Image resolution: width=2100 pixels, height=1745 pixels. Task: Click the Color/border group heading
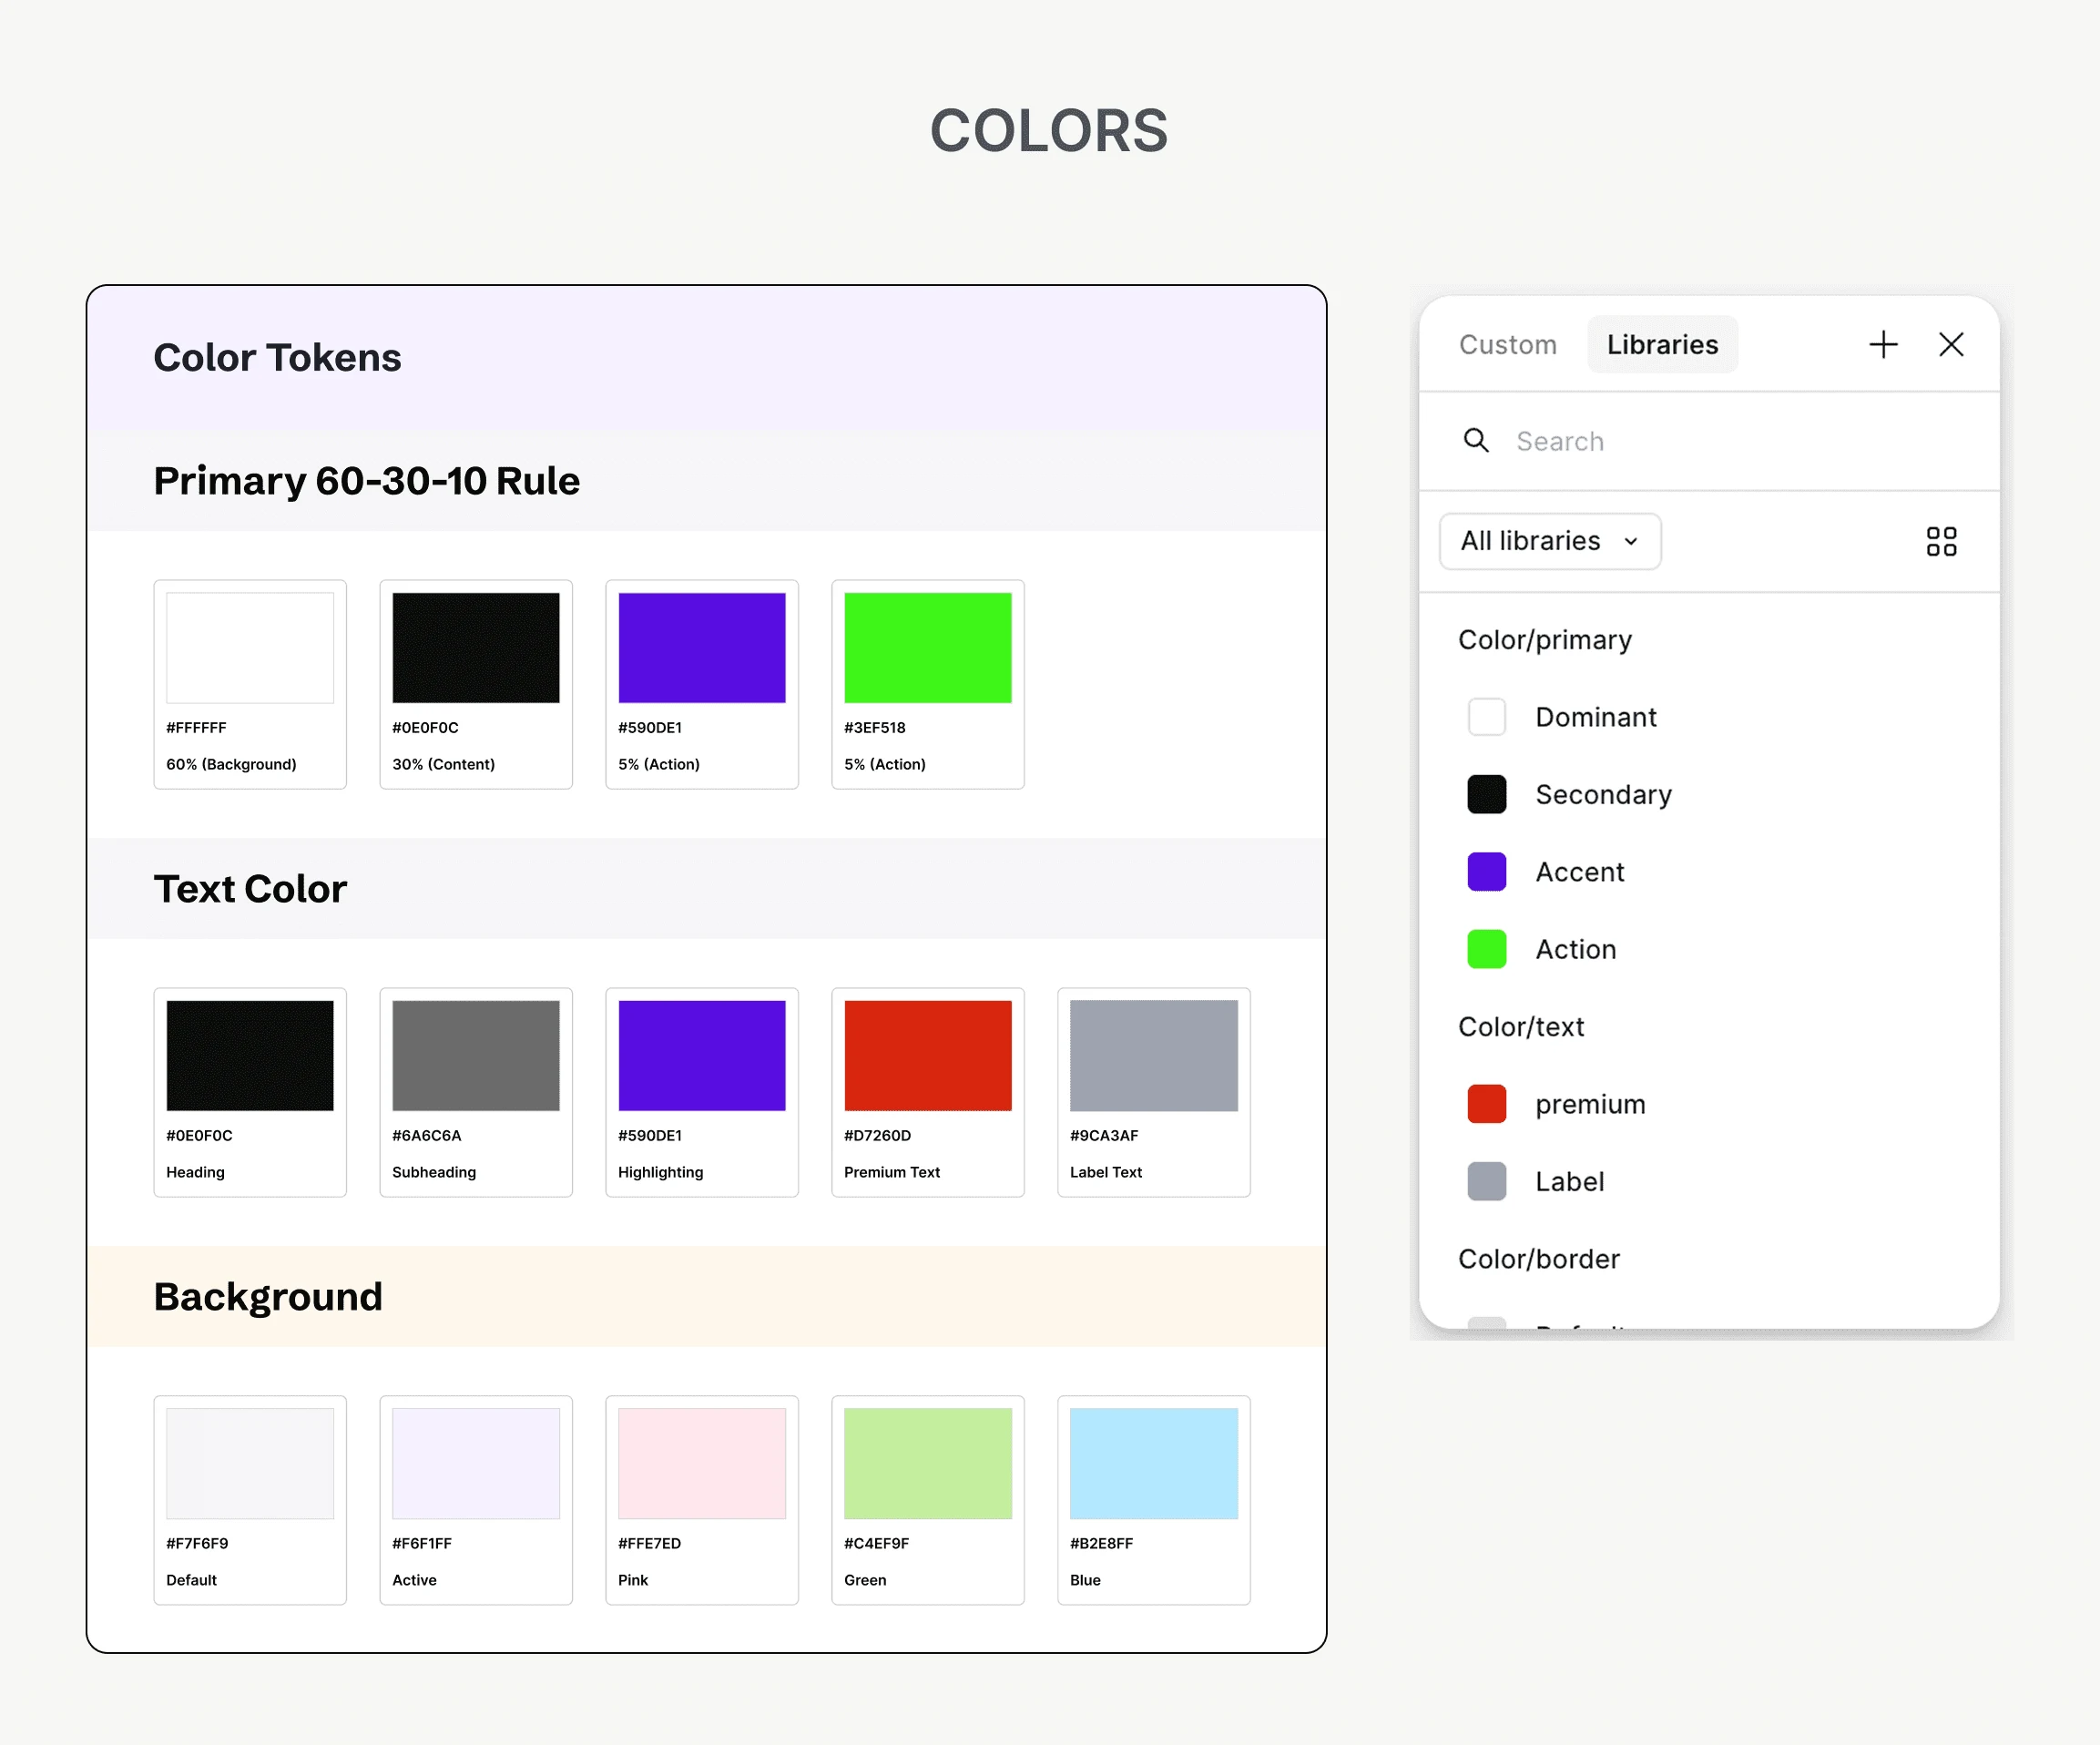click(x=1539, y=1259)
